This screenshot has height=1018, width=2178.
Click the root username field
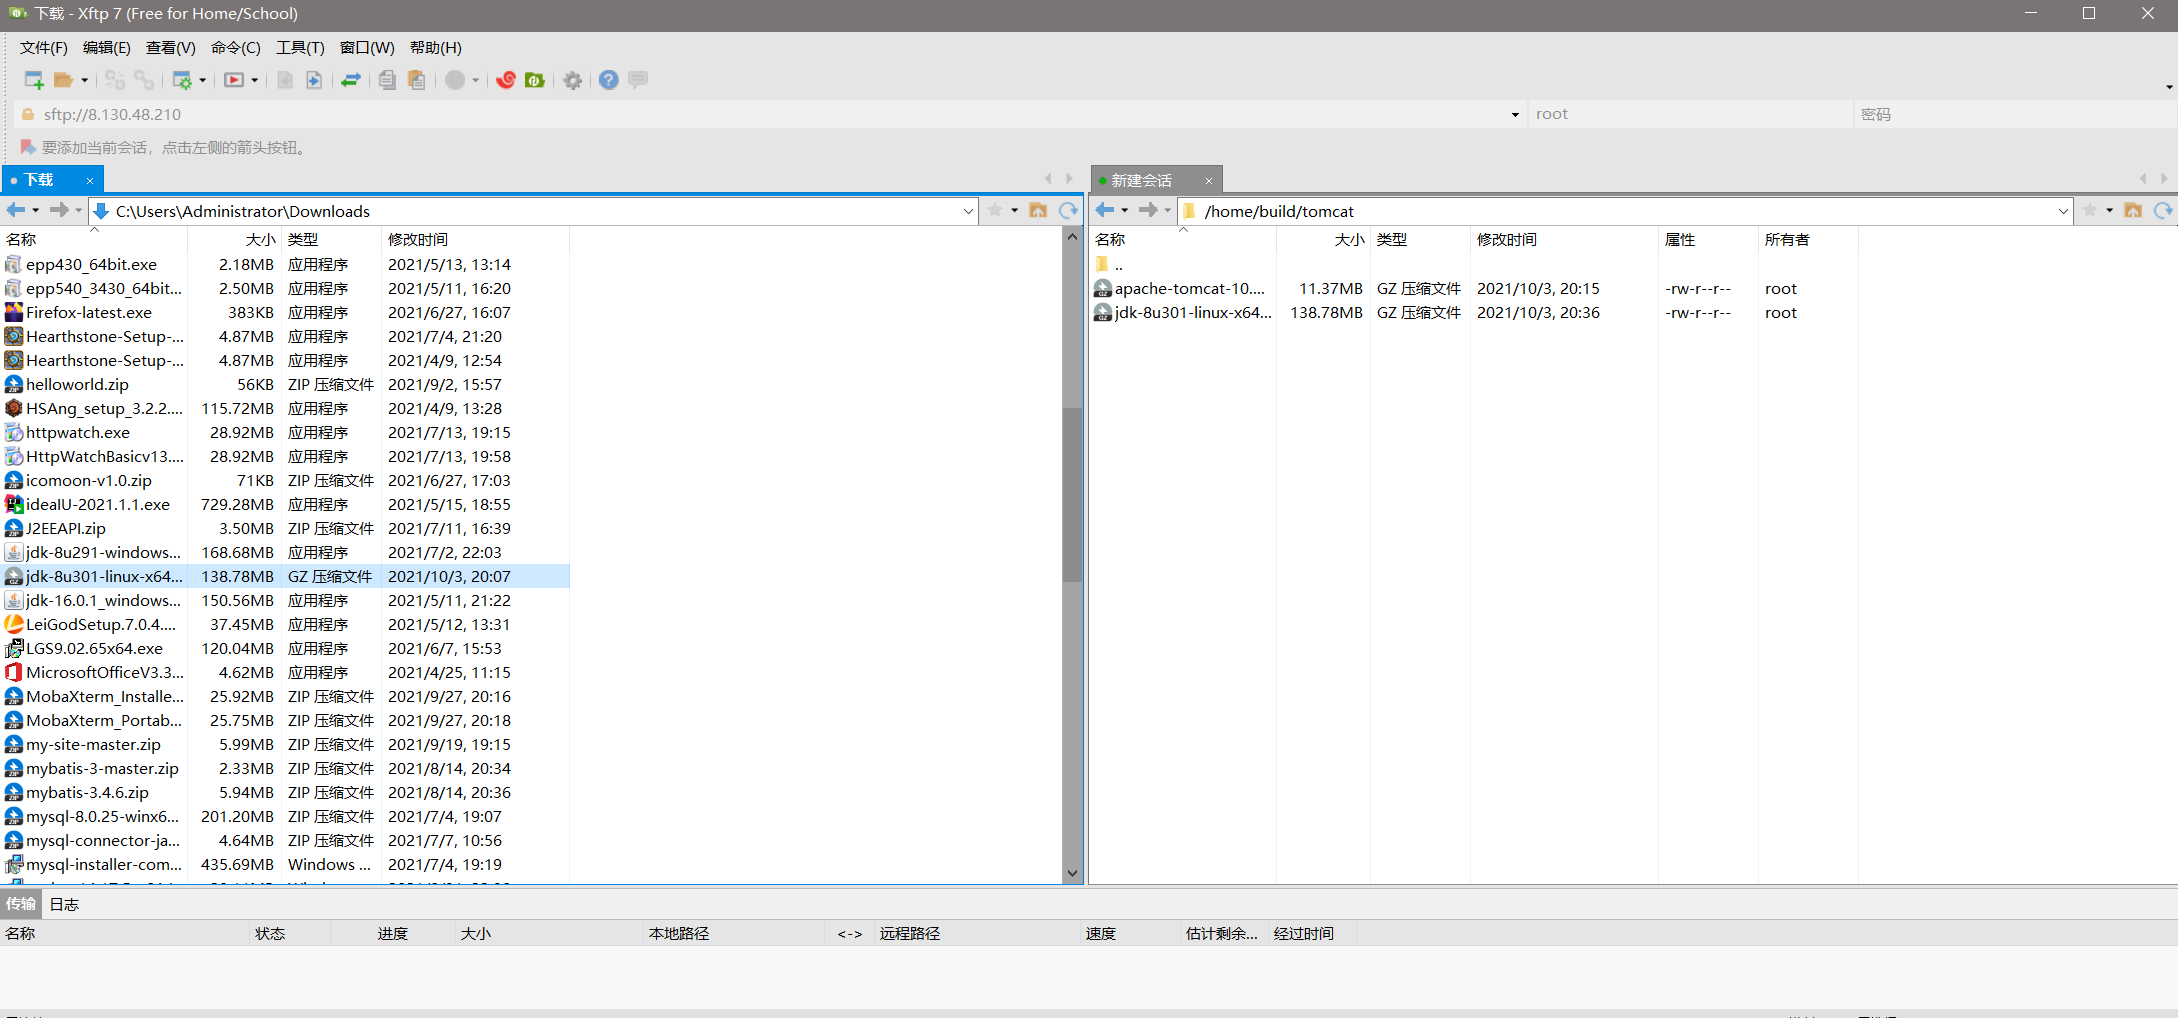(1690, 115)
